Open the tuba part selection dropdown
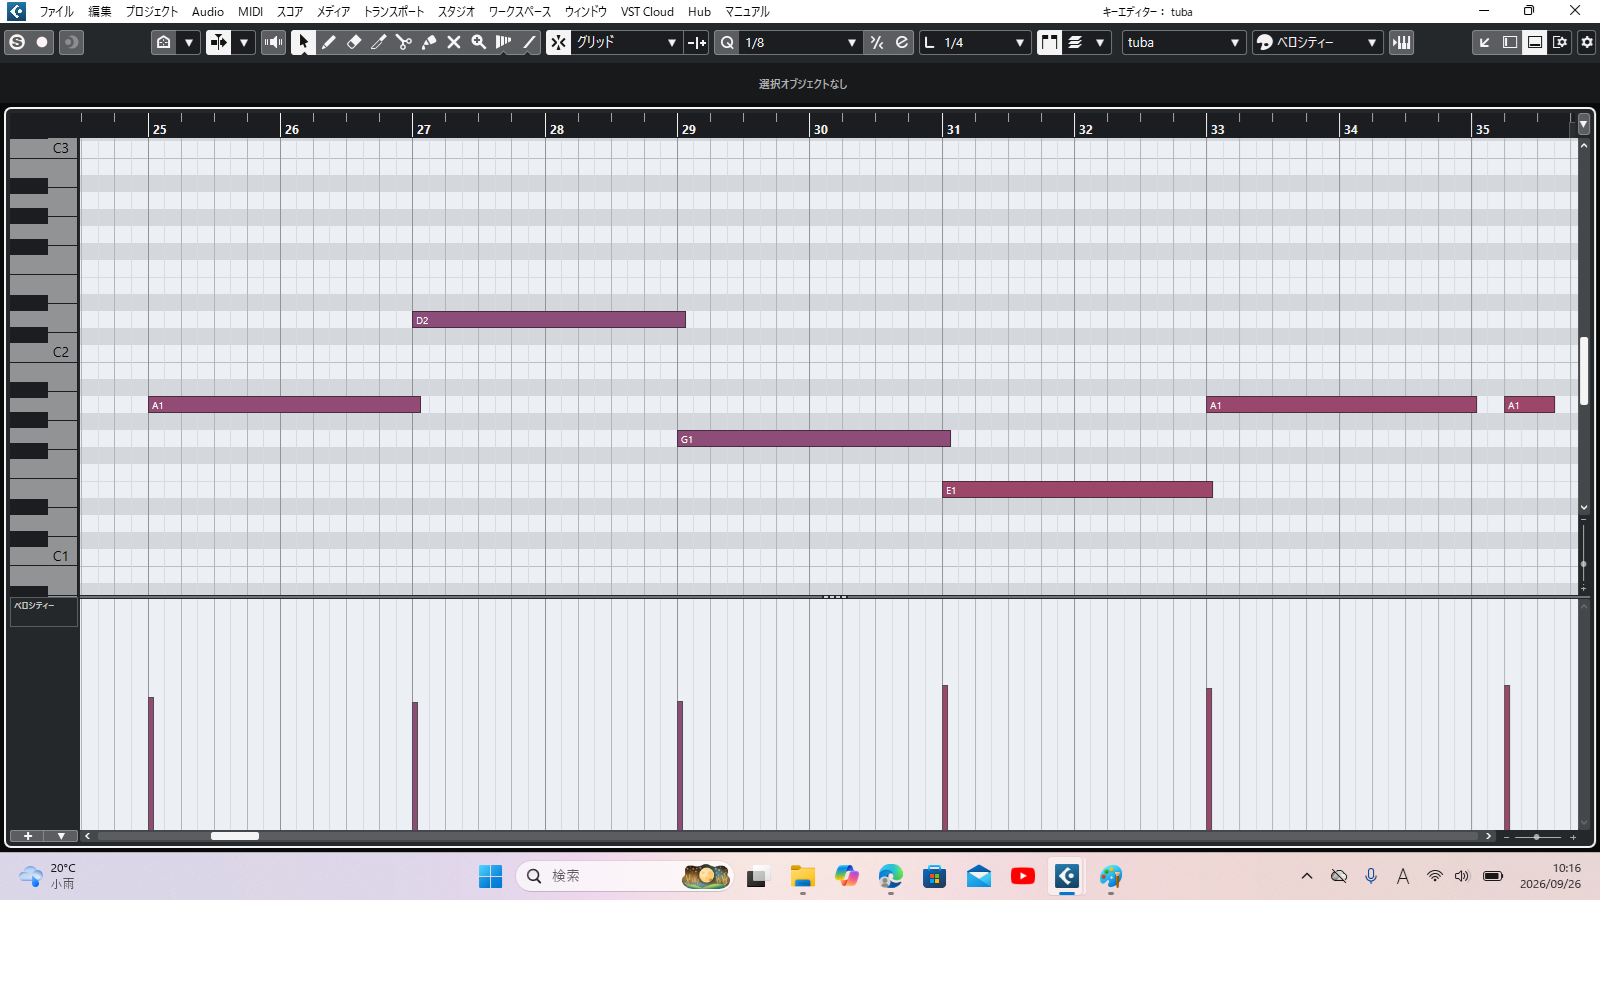The image size is (1600, 1008). tap(1183, 42)
